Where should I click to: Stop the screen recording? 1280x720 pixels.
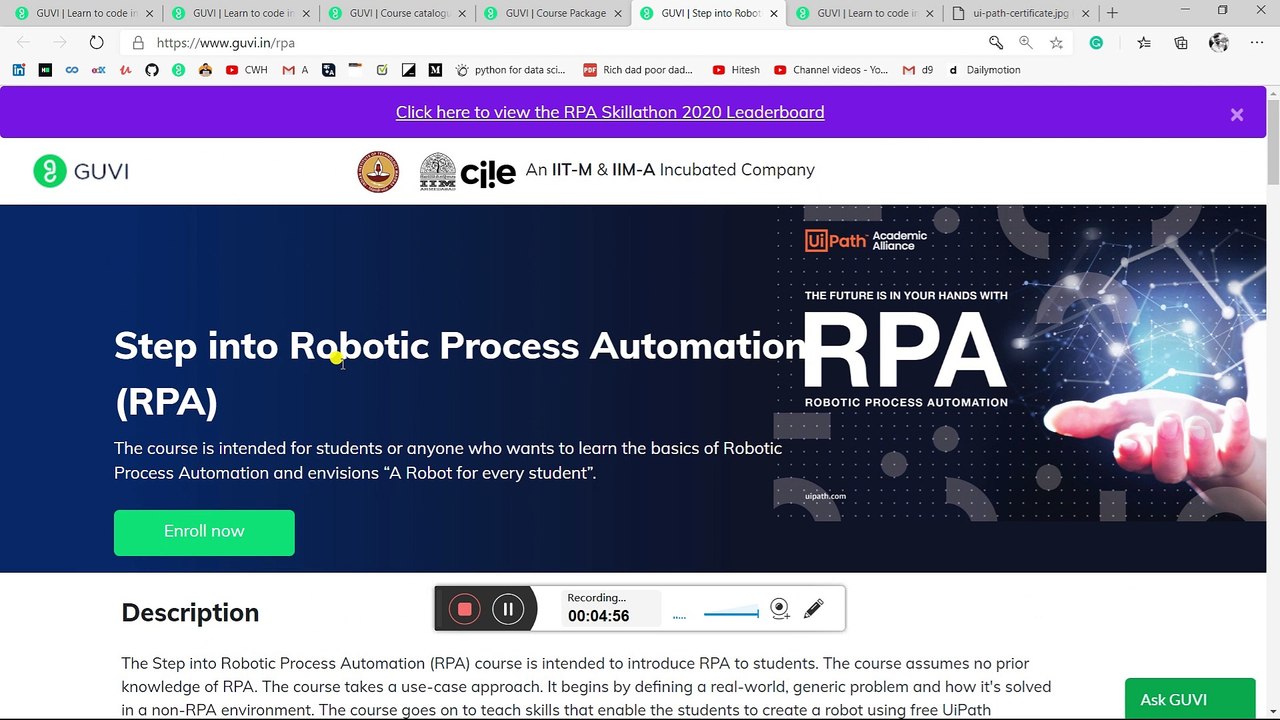pyautogui.click(x=464, y=609)
